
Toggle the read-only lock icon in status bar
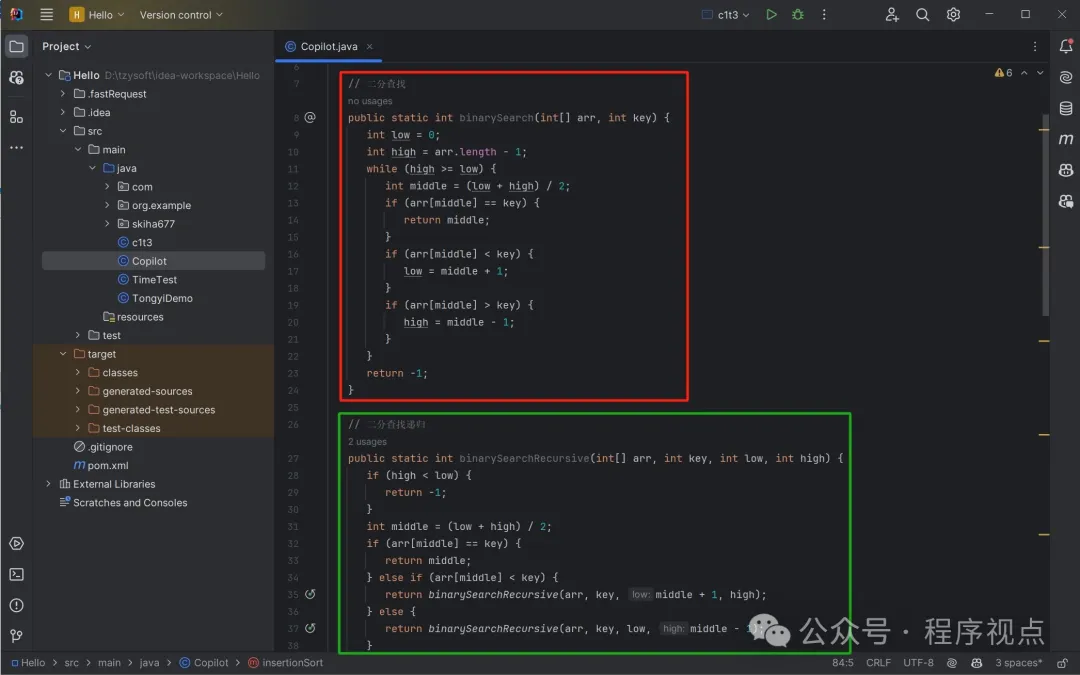point(1063,663)
